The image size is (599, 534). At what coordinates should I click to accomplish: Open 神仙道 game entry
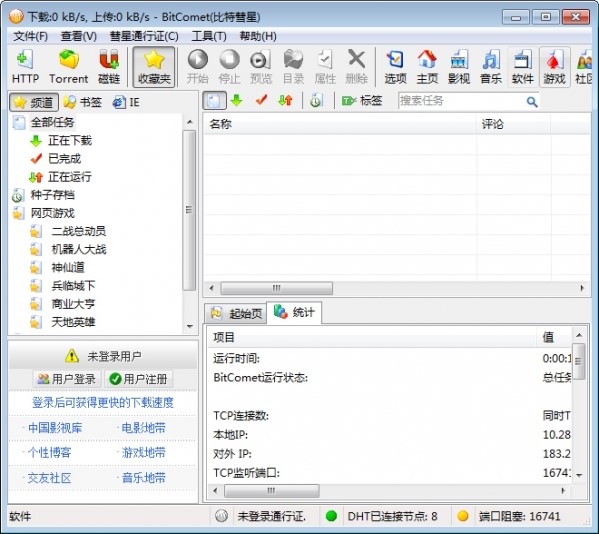[68, 267]
